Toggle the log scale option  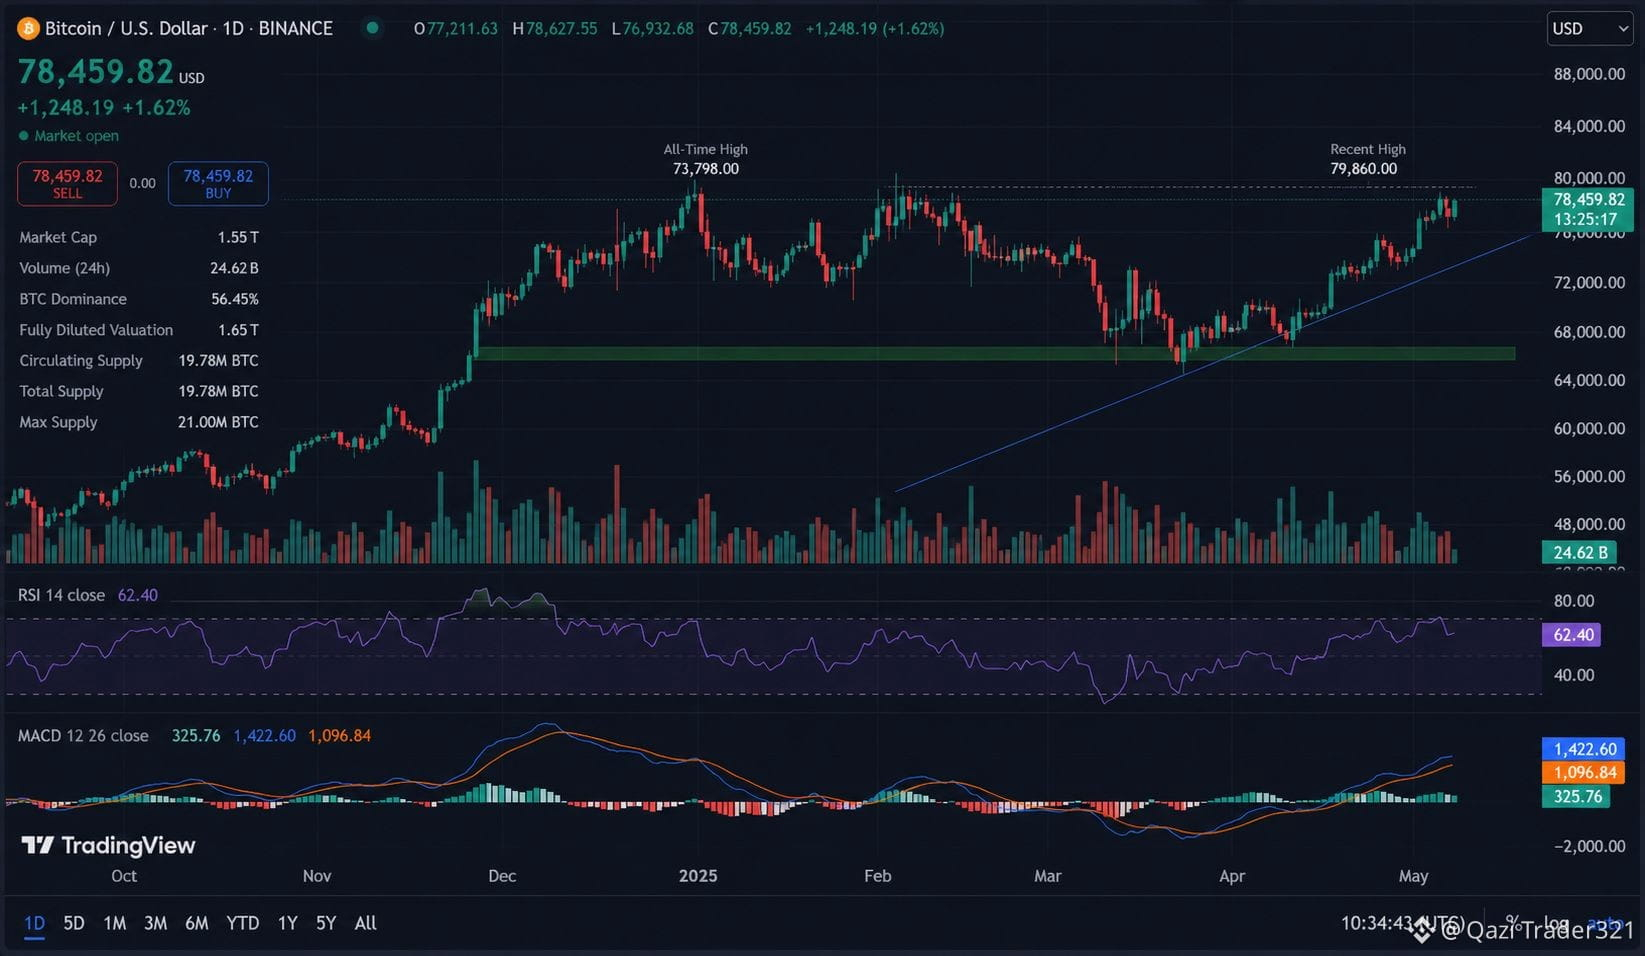(1556, 922)
